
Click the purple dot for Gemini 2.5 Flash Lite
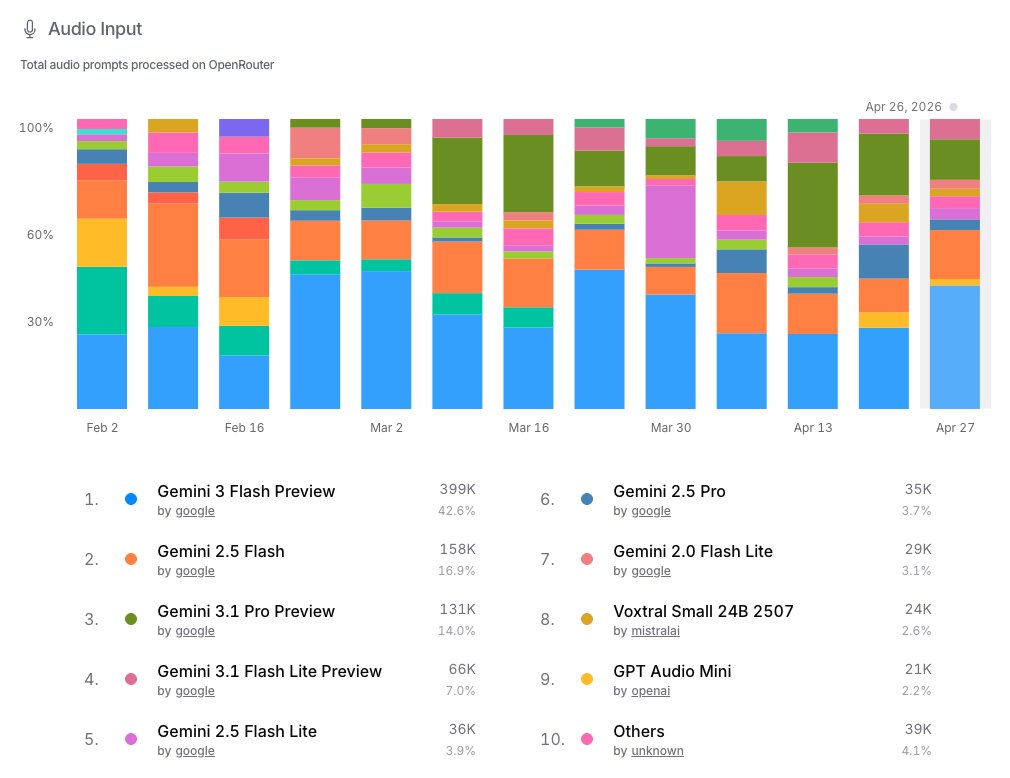point(131,739)
